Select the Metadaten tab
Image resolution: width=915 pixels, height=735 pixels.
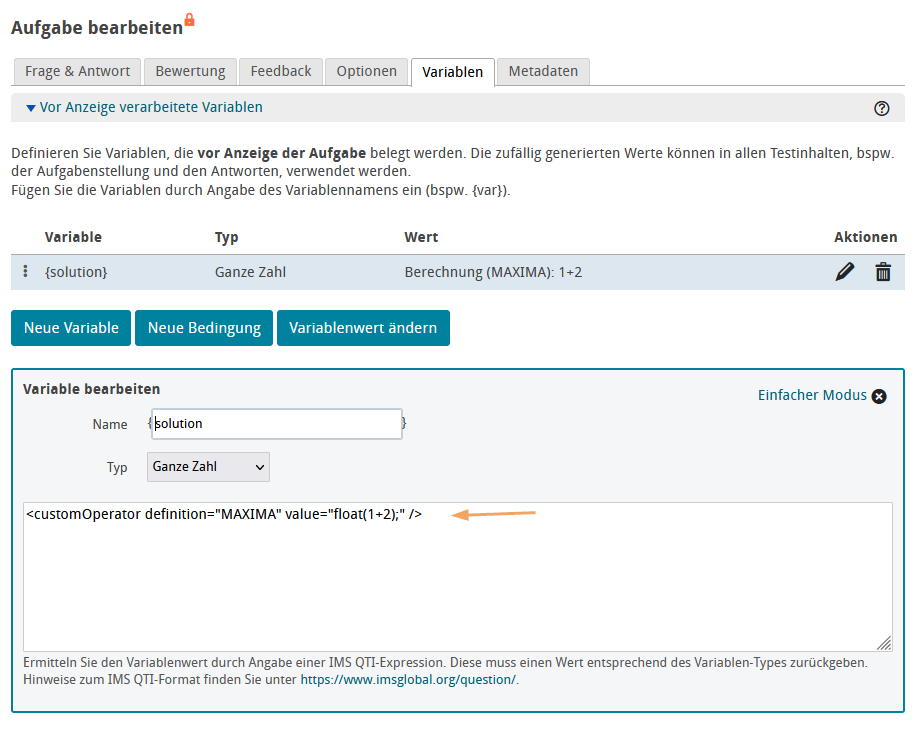(x=543, y=71)
